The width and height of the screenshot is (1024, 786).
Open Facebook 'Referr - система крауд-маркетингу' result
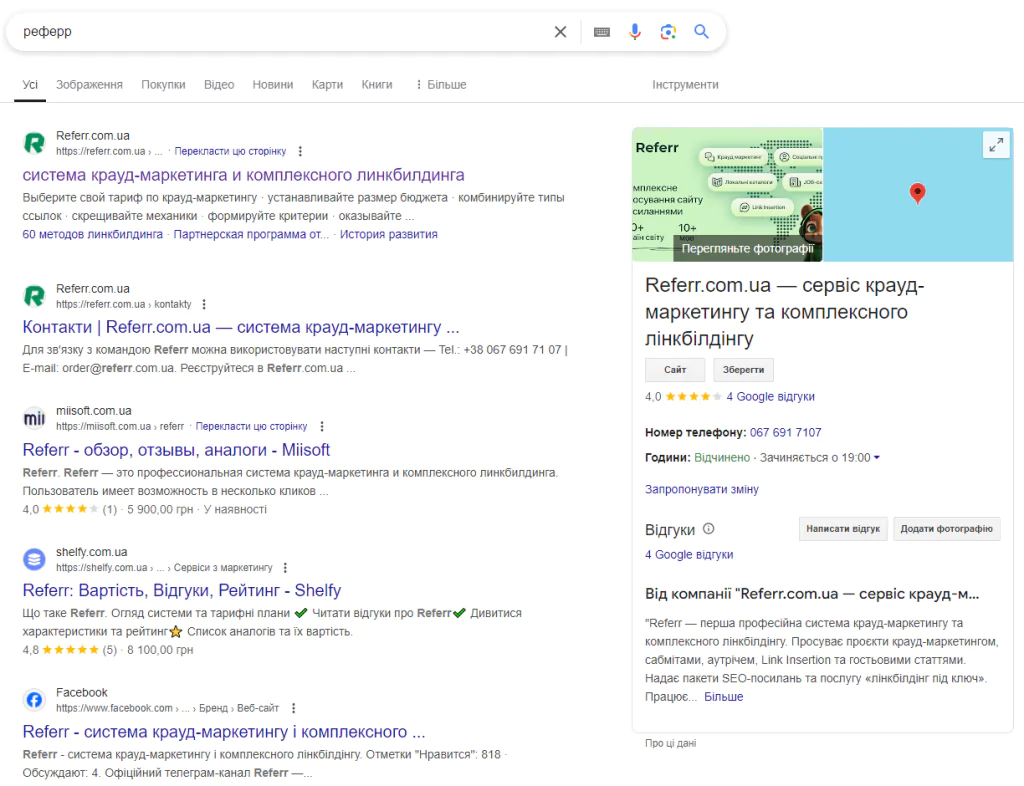coord(224,732)
